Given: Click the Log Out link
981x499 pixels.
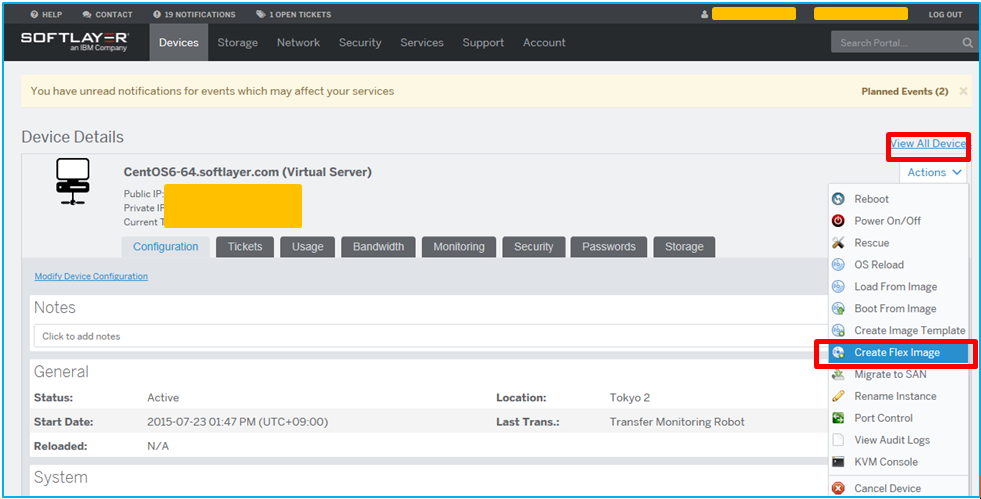Looking at the screenshot, I should click(x=945, y=14).
